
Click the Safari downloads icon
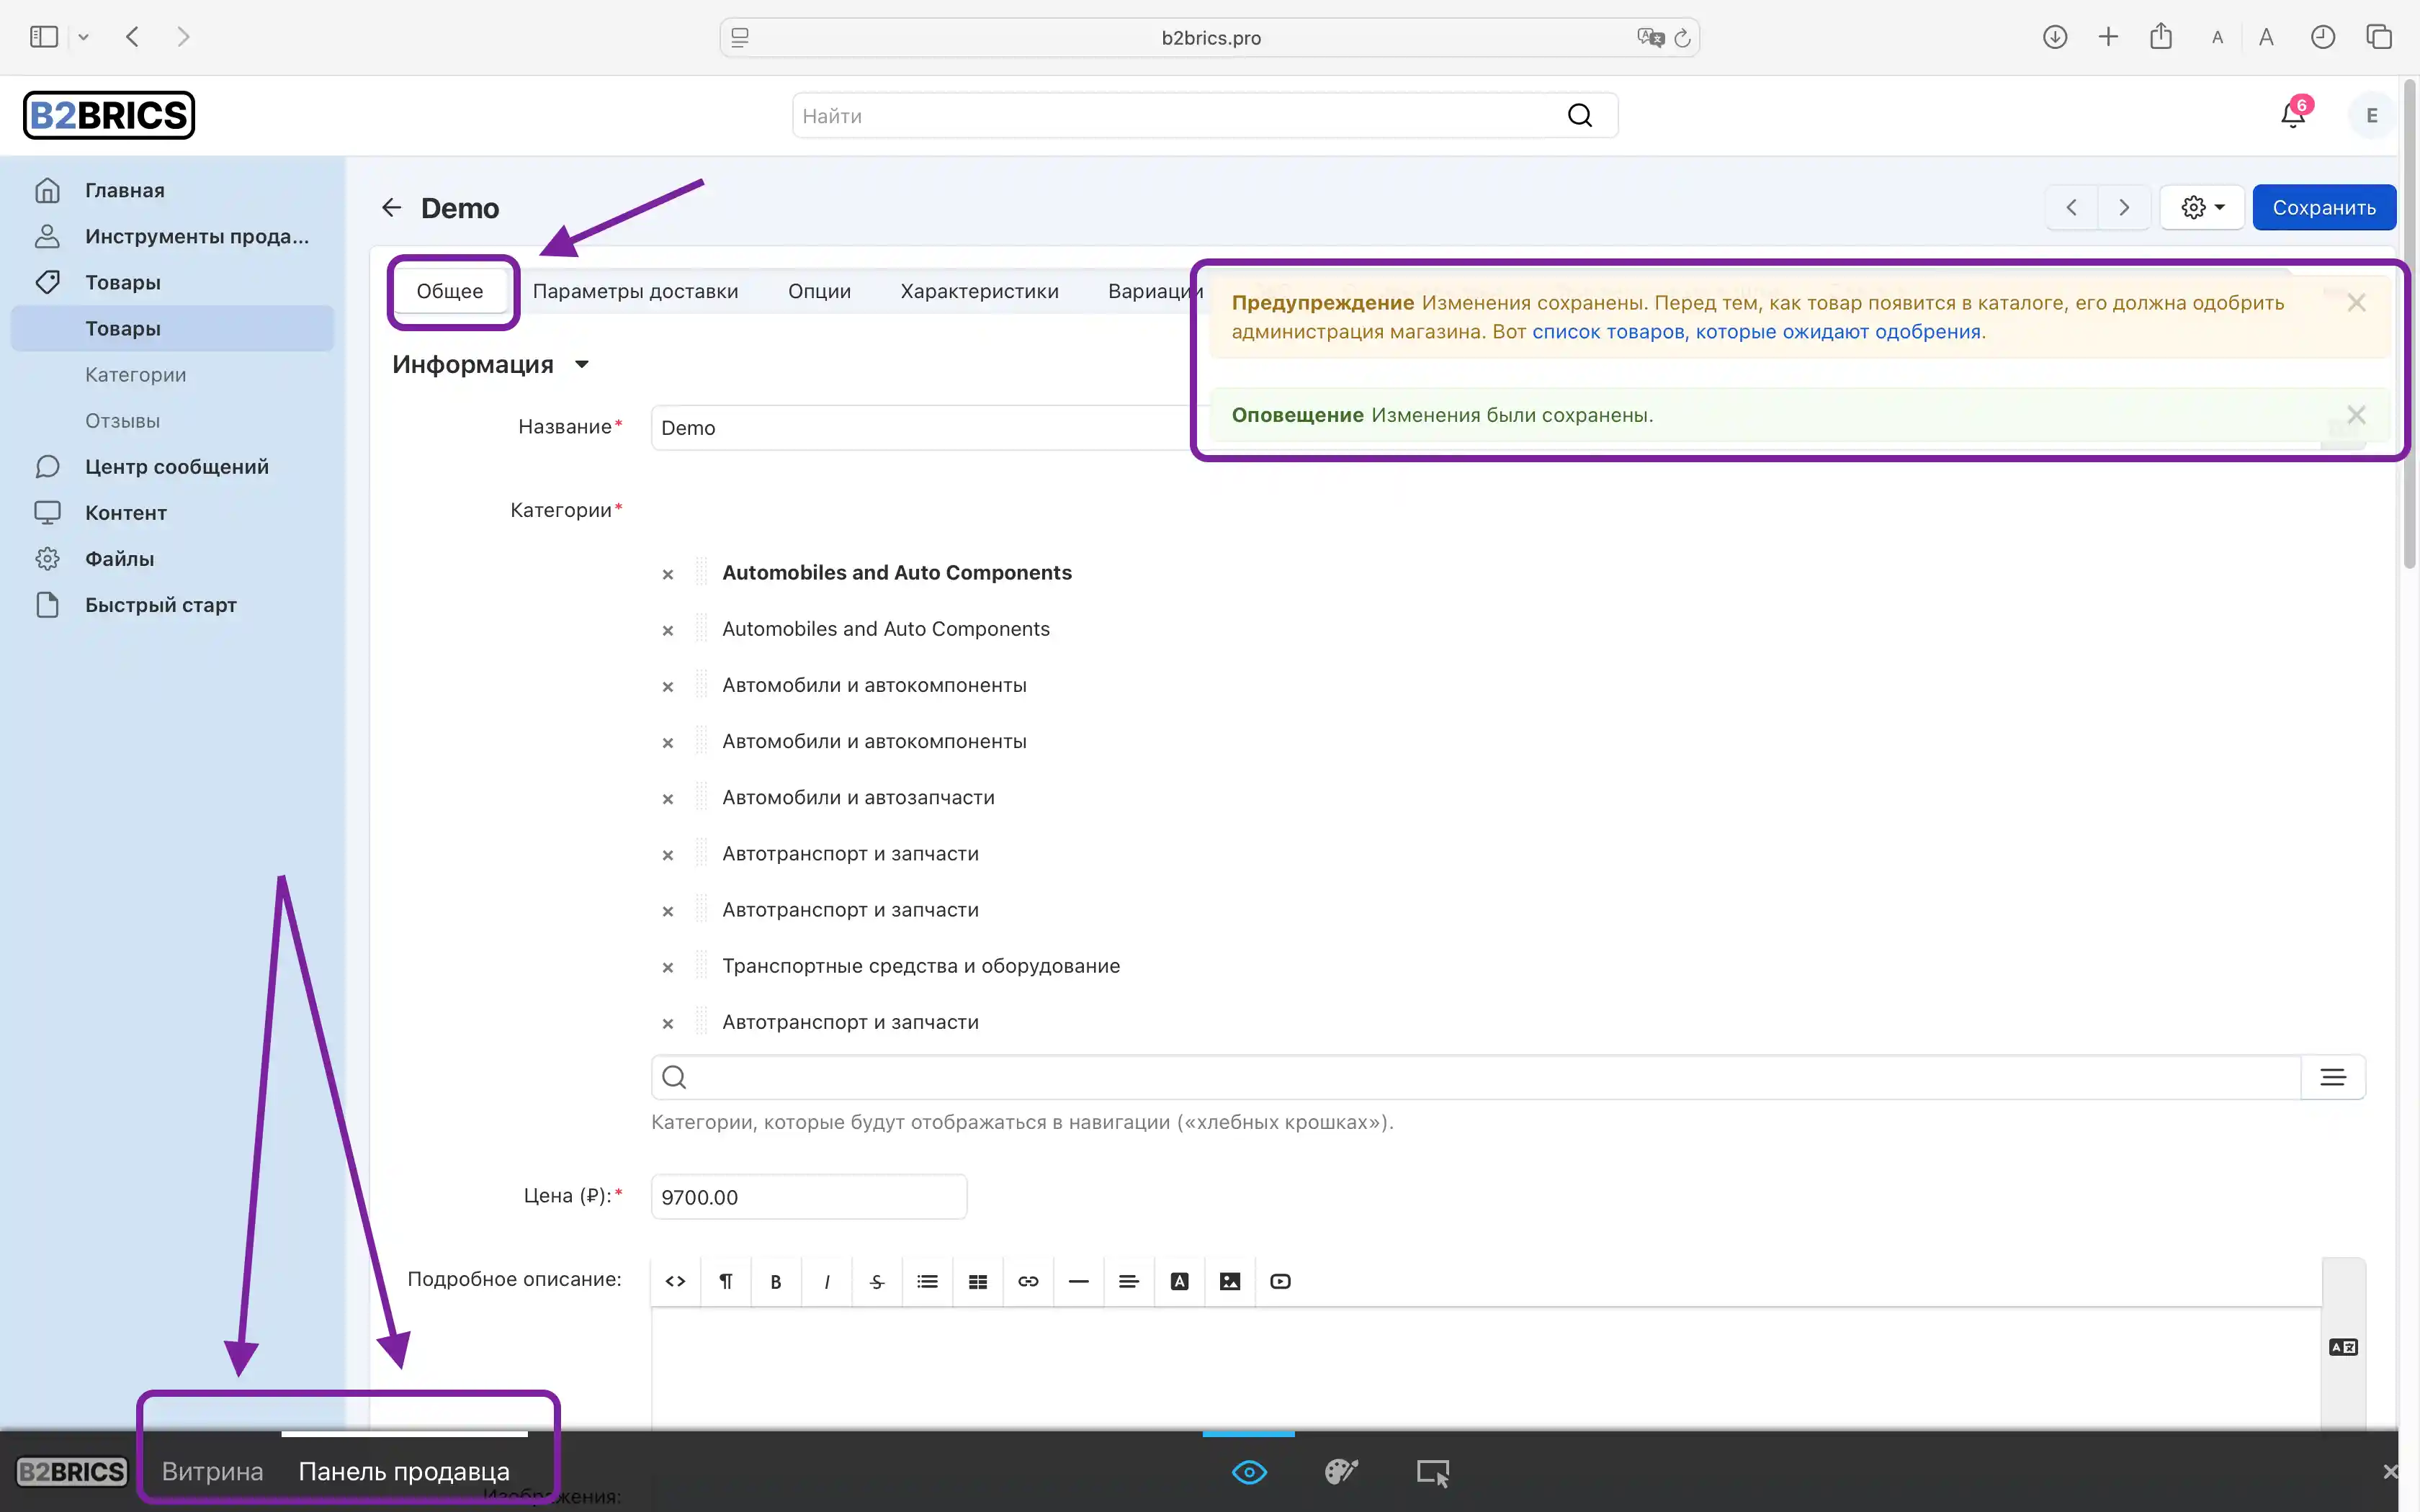click(x=2055, y=37)
